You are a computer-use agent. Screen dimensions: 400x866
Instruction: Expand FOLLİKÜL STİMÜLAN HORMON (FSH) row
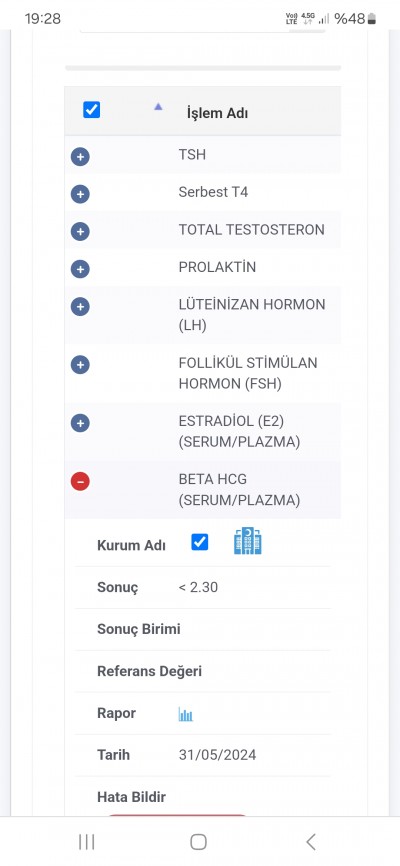[80, 365]
